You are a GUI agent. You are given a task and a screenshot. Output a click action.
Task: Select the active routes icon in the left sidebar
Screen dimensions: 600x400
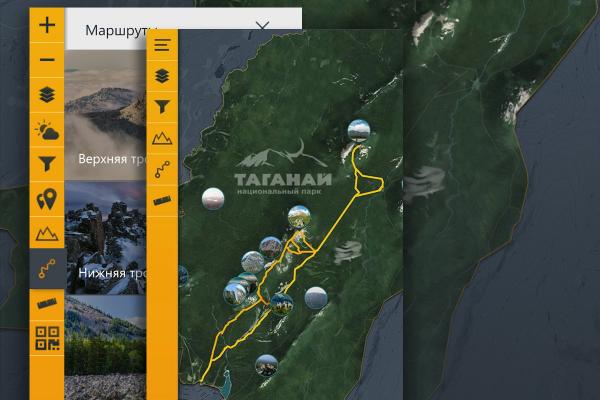tap(47, 268)
